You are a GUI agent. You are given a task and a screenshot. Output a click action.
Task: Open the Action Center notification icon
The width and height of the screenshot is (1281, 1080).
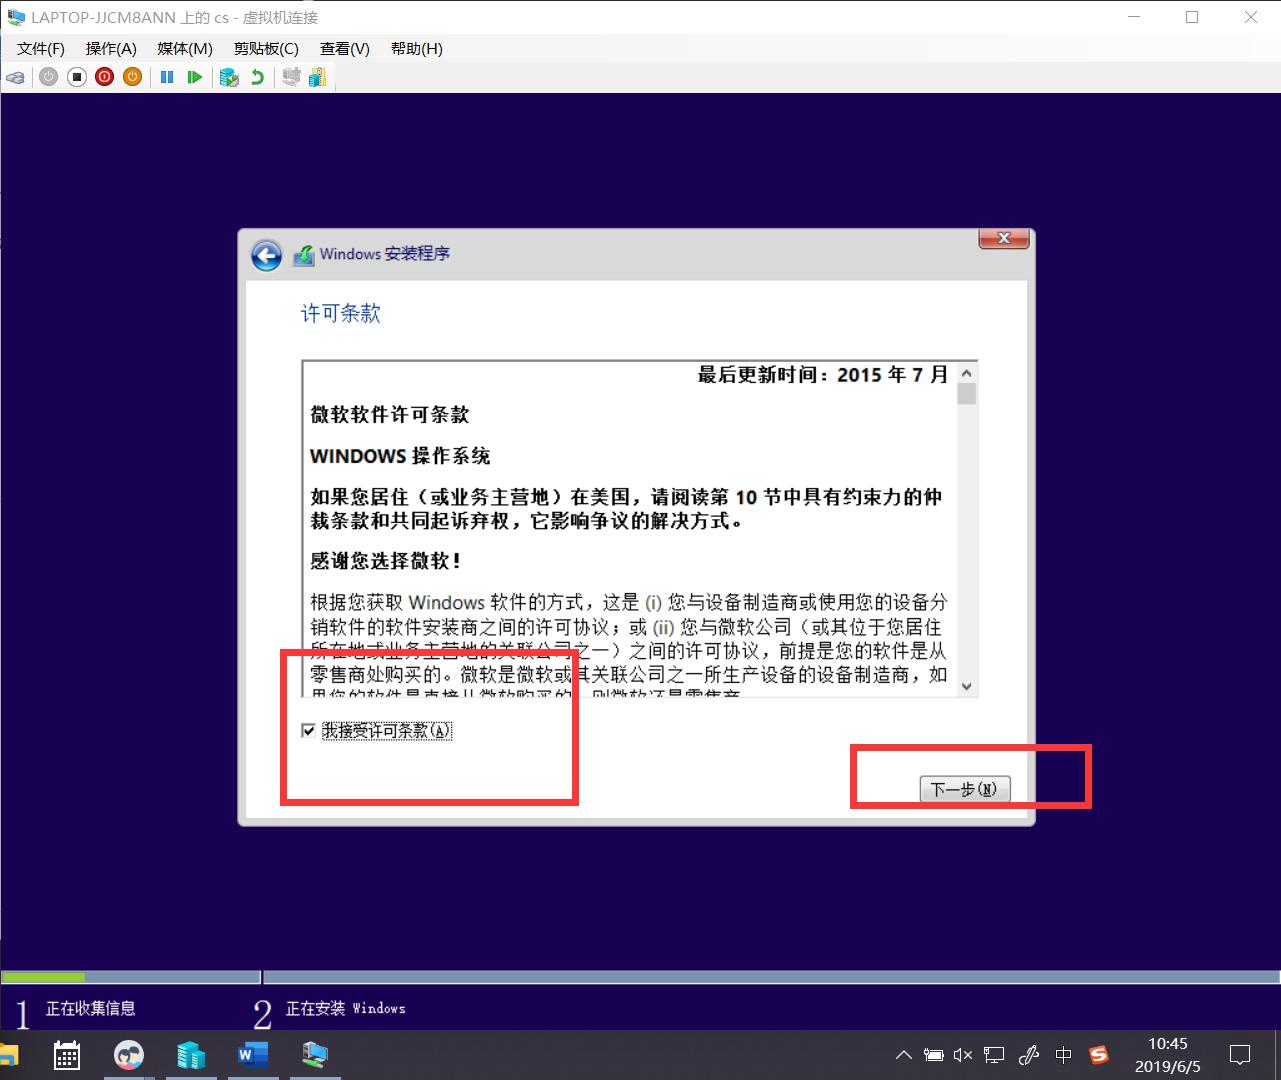tap(1238, 1055)
